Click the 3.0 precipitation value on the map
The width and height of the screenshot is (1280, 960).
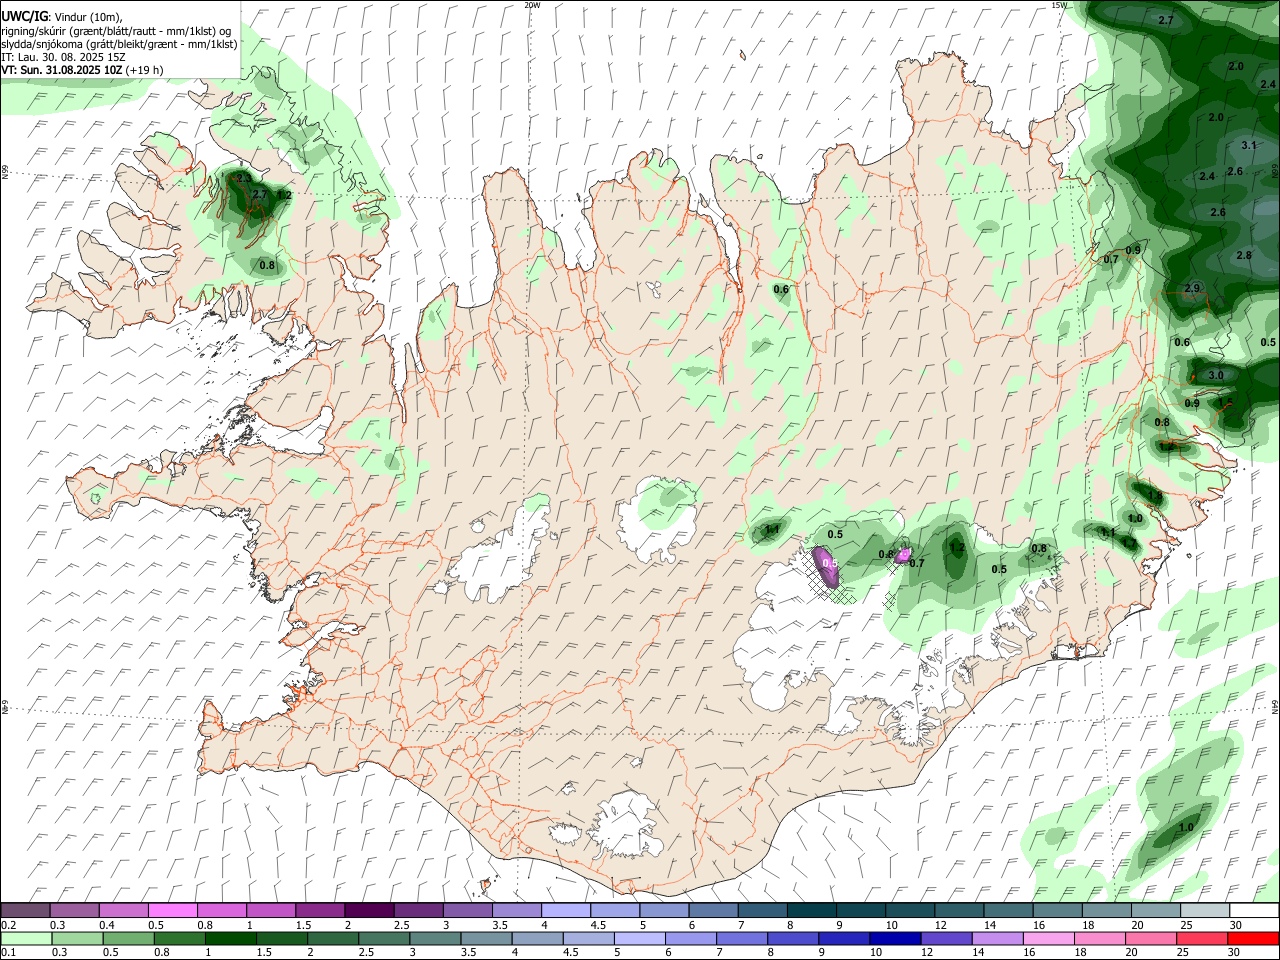(x=1216, y=375)
